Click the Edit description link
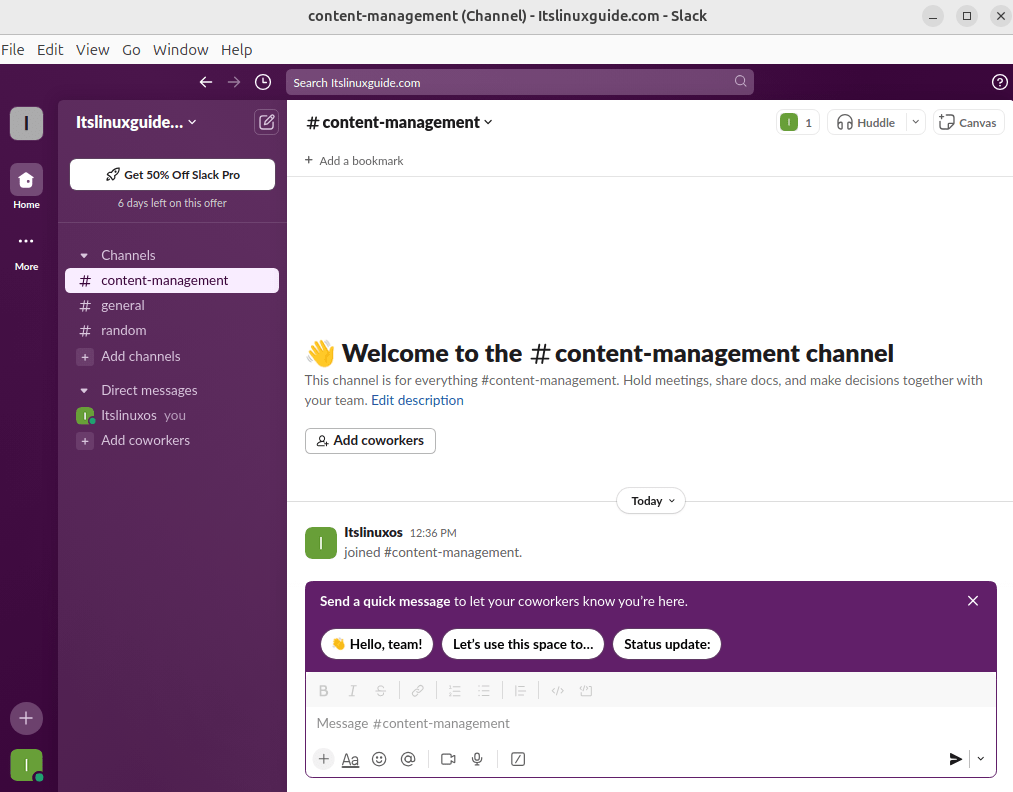This screenshot has height=792, width=1013. 417,400
